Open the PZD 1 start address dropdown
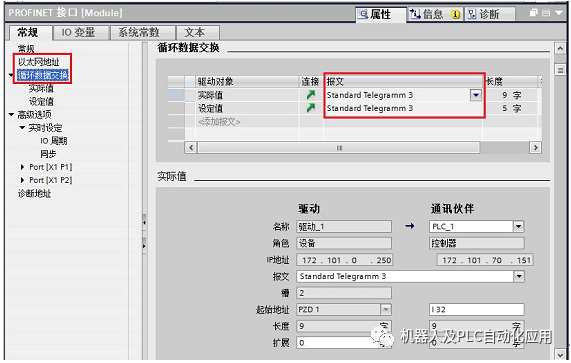This screenshot has width=571, height=363. tap(386, 309)
